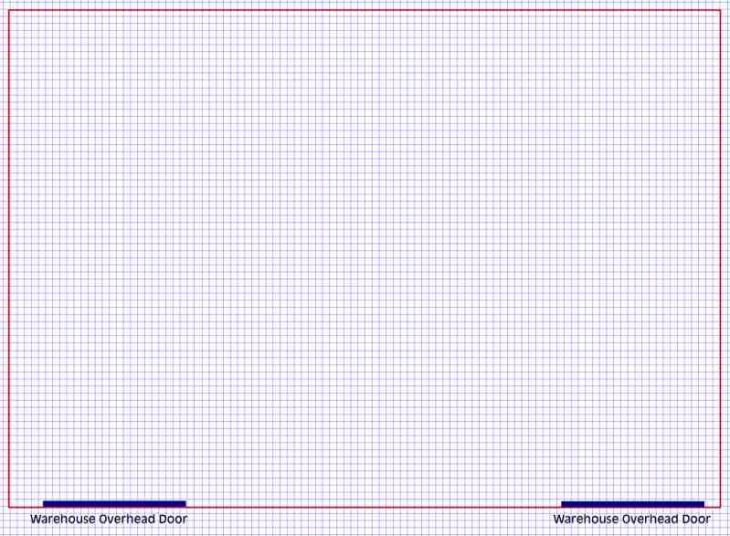Click the left end of the left door bar

pos(46,503)
